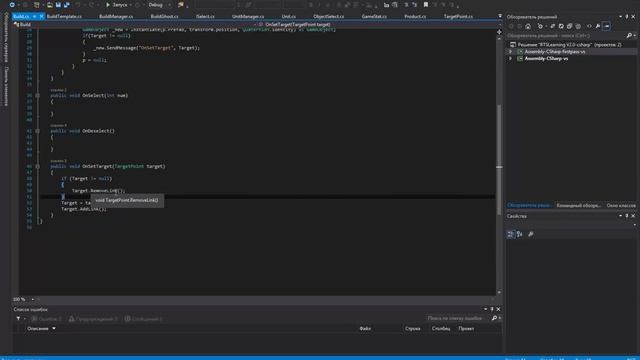The image size is (640, 360).
Task: Switch to the ISelect.cs tab
Action: point(205,16)
